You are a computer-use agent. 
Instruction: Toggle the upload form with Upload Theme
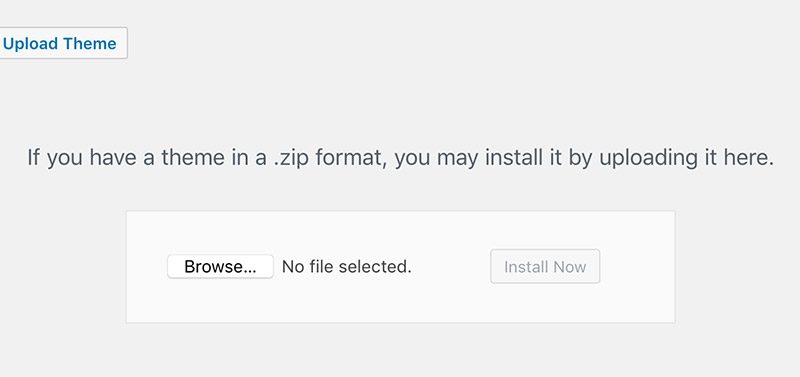click(x=61, y=43)
